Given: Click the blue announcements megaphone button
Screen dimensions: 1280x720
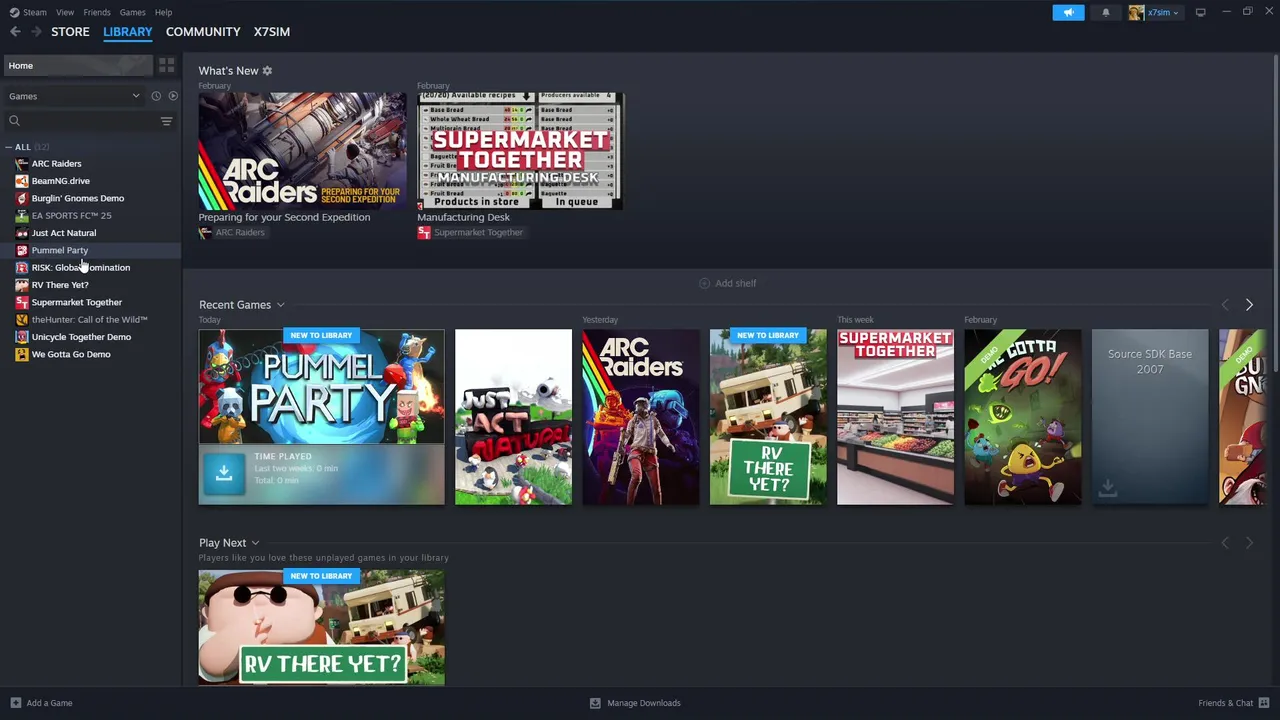Looking at the screenshot, I should pyautogui.click(x=1068, y=12).
